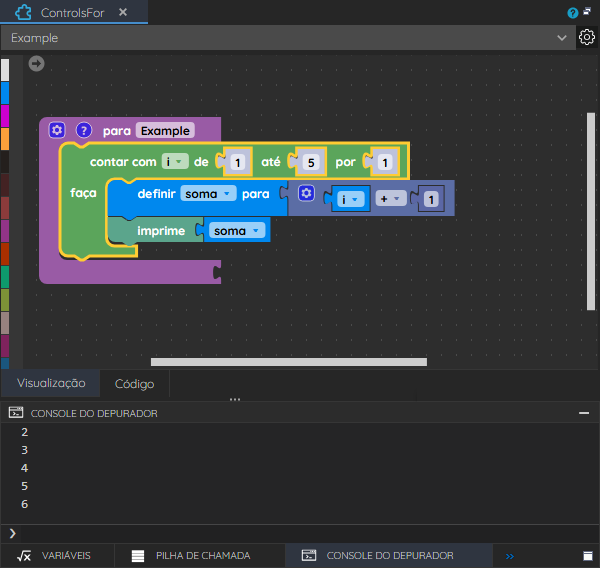Screen dimensions: 600x568
Task: Open the soma dropdown in definir block
Action: point(208,194)
